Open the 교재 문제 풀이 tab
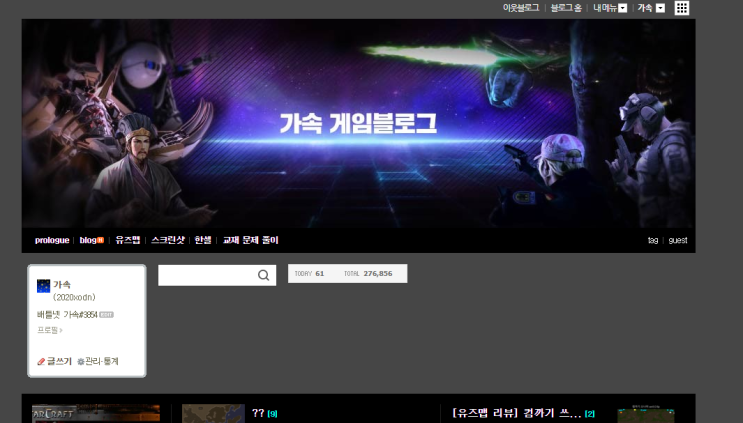The image size is (743, 423). tap(251, 240)
